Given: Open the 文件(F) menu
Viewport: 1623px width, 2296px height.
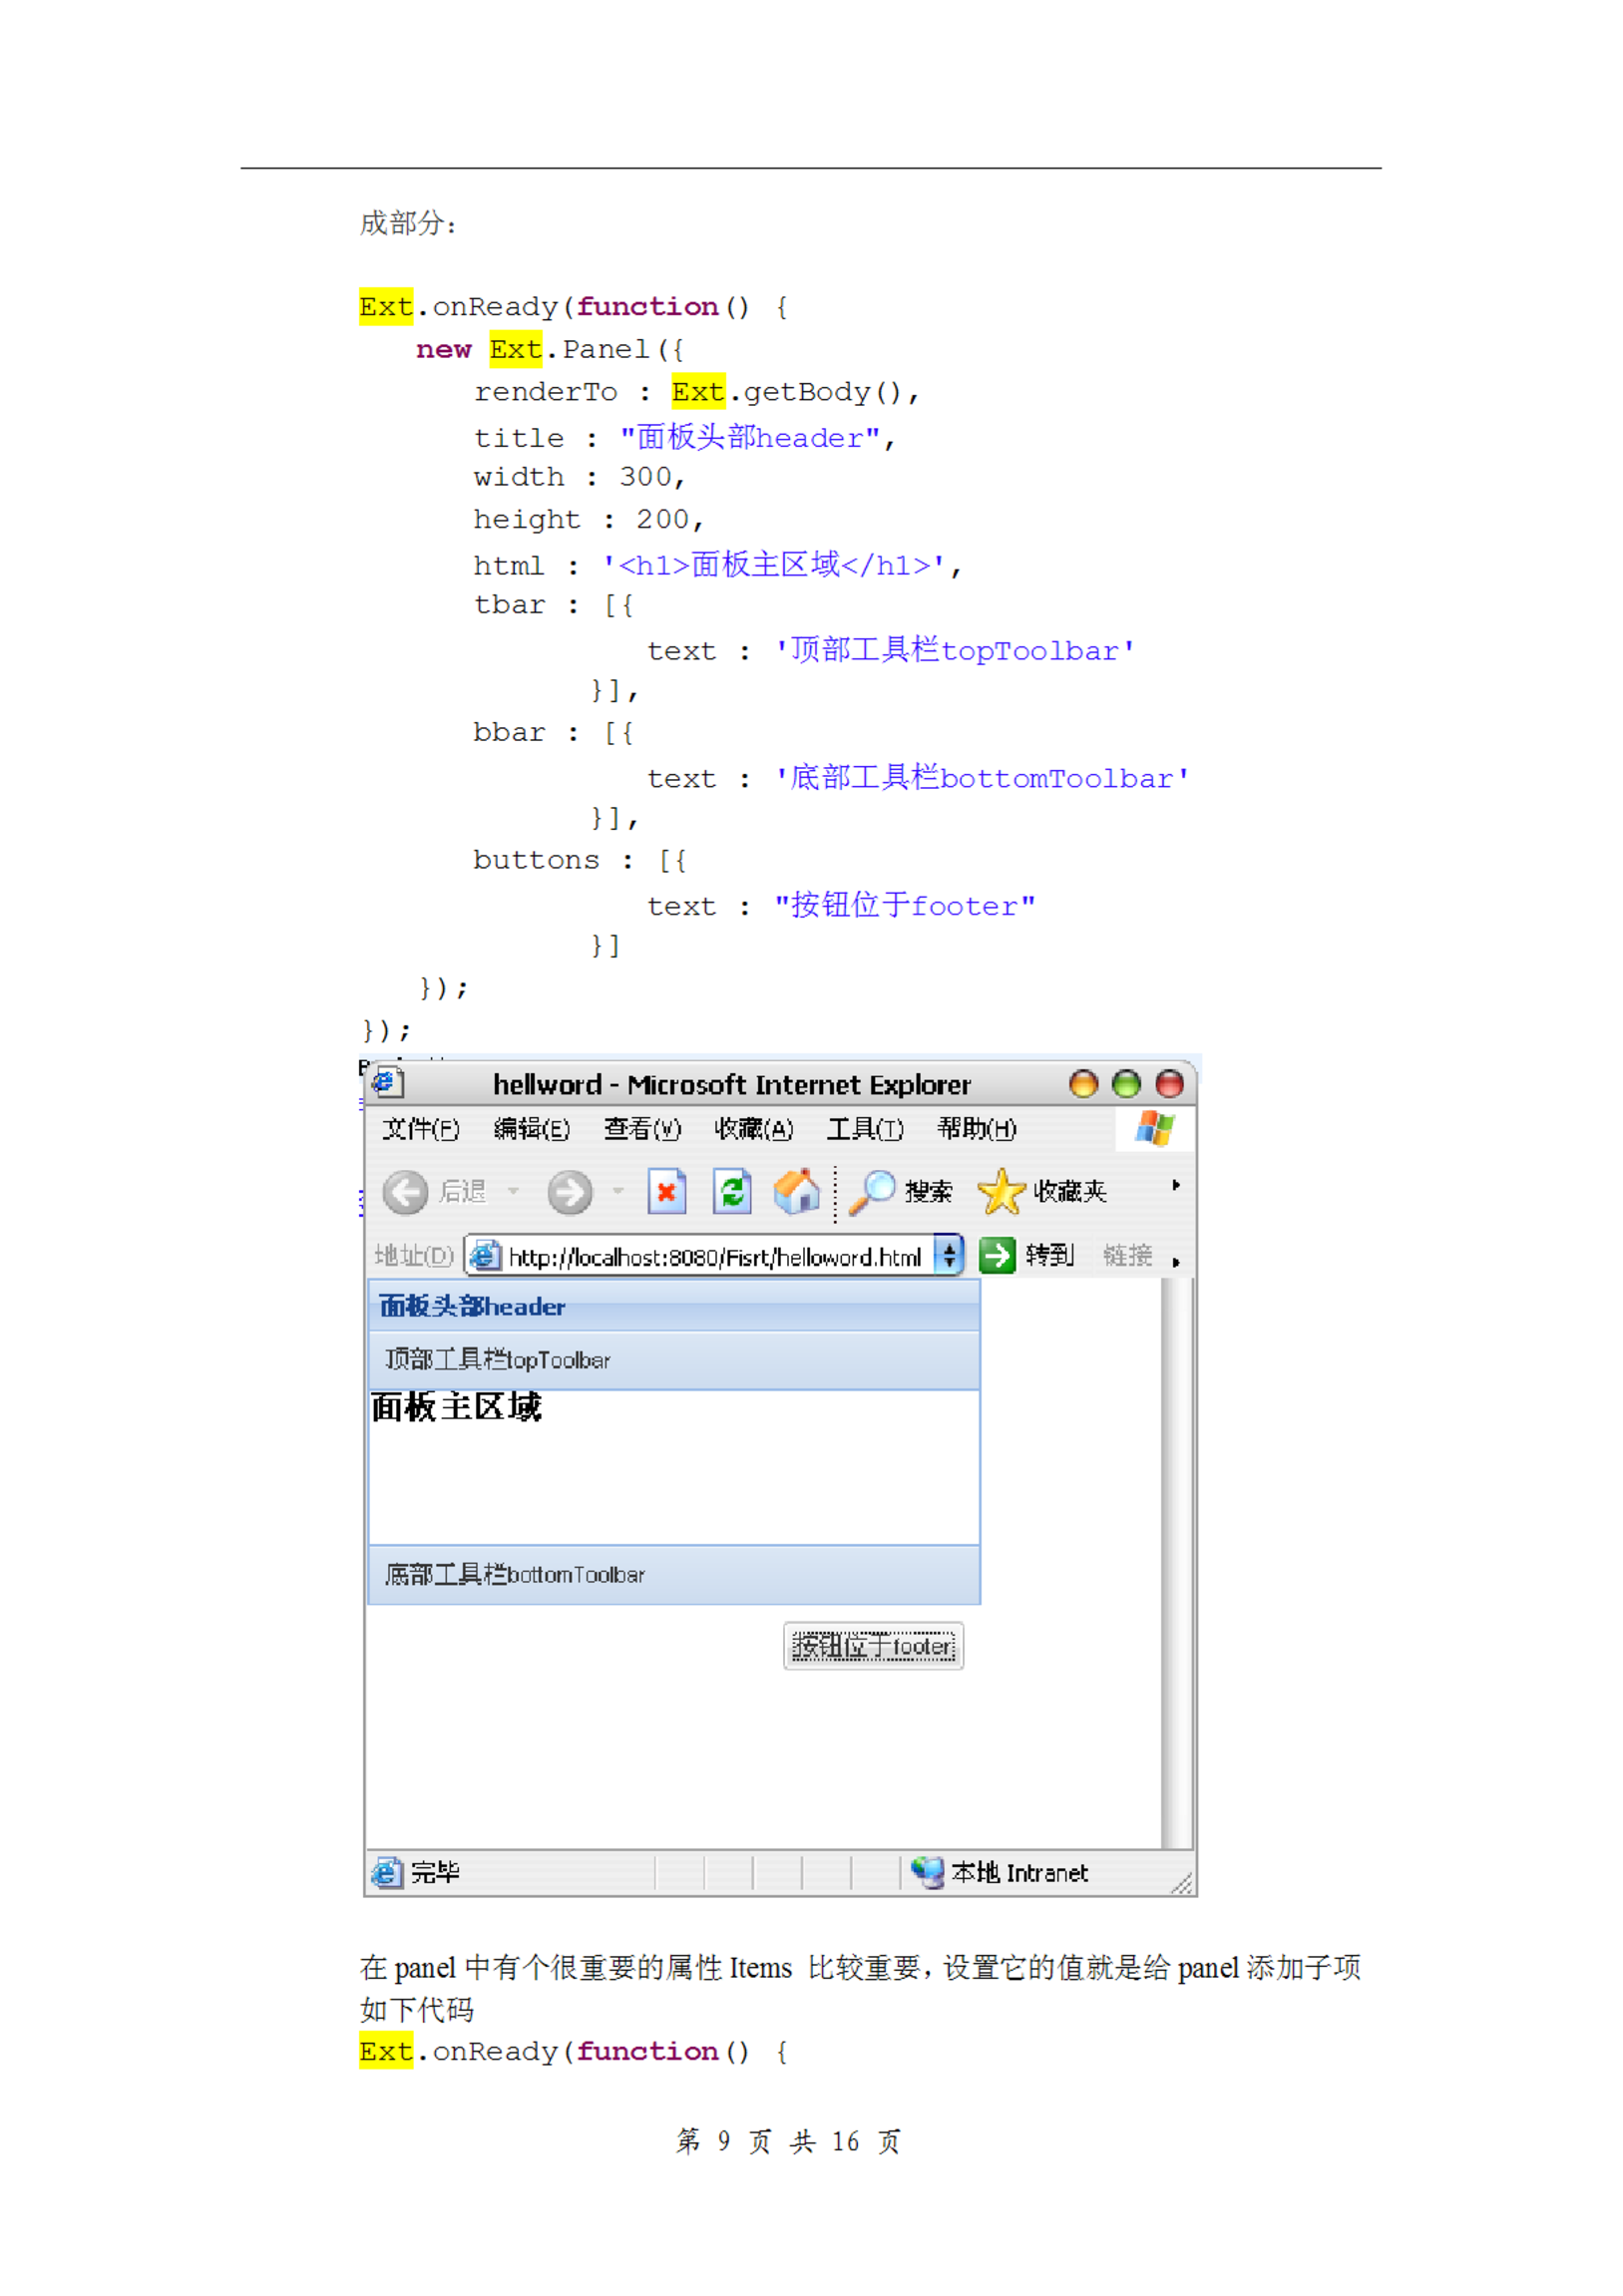Looking at the screenshot, I should [x=421, y=1129].
